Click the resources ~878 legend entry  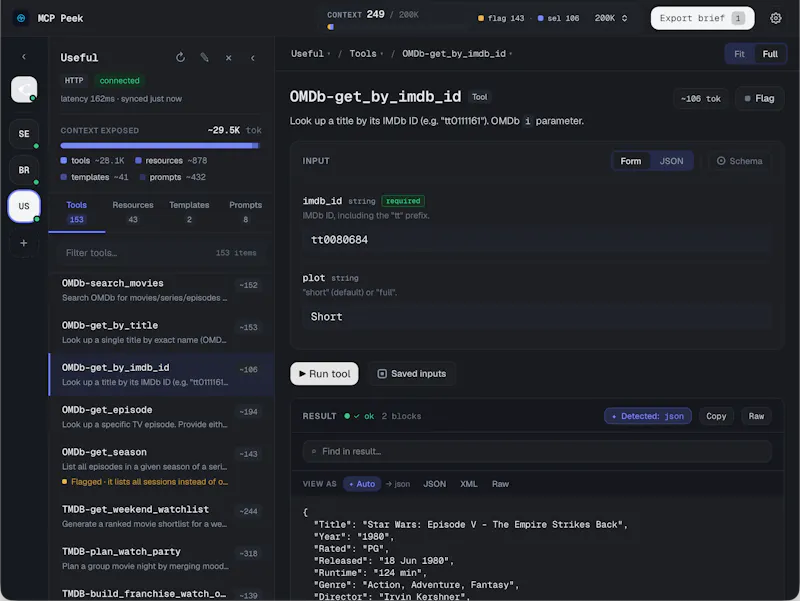171,160
